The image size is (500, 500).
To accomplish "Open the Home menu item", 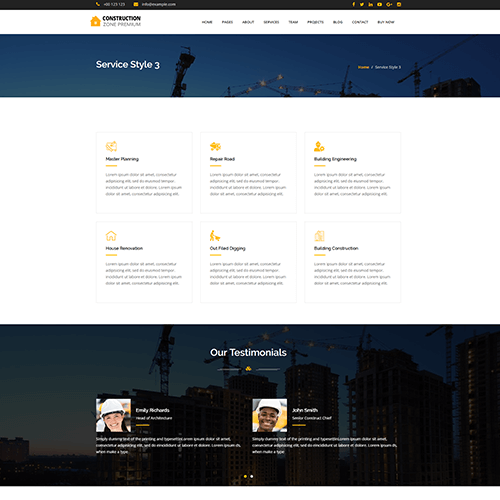I will tap(207, 22).
